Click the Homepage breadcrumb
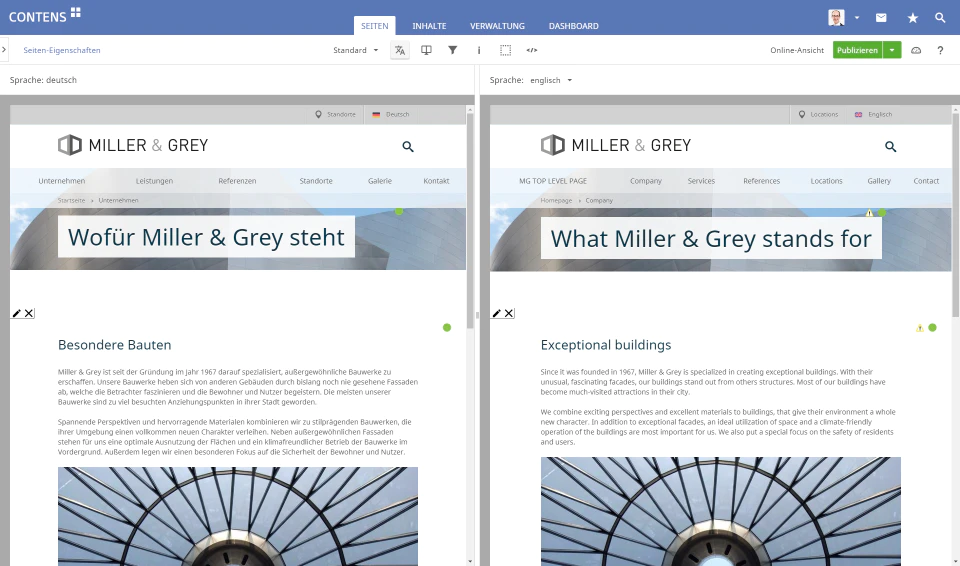Viewport: 960px width, 566px height. click(x=556, y=200)
